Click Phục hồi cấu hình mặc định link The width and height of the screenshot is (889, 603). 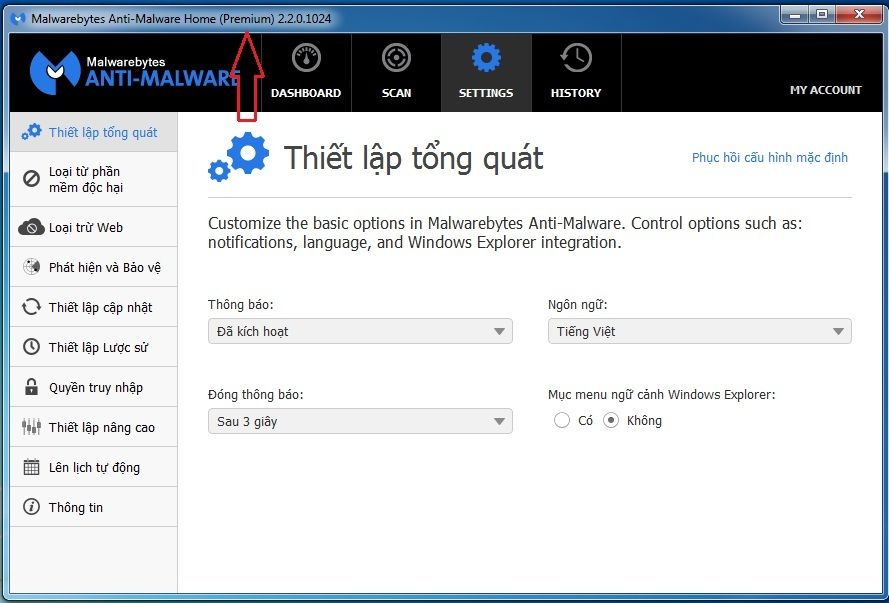(x=769, y=158)
